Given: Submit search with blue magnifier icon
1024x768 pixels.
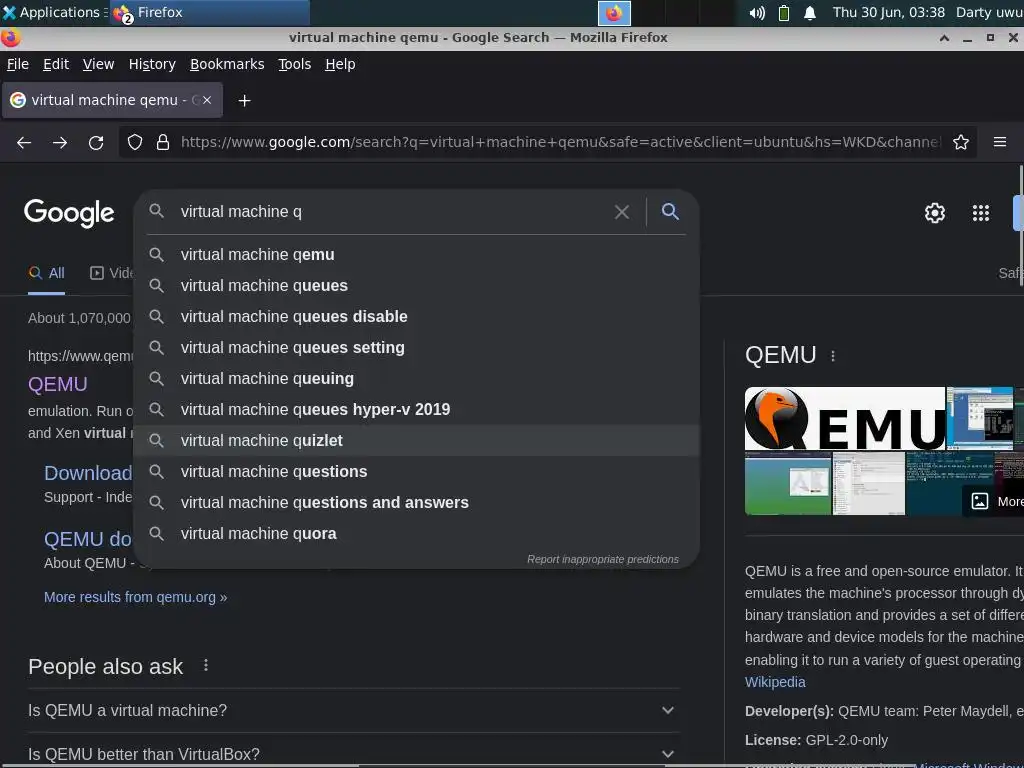Looking at the screenshot, I should (x=670, y=211).
